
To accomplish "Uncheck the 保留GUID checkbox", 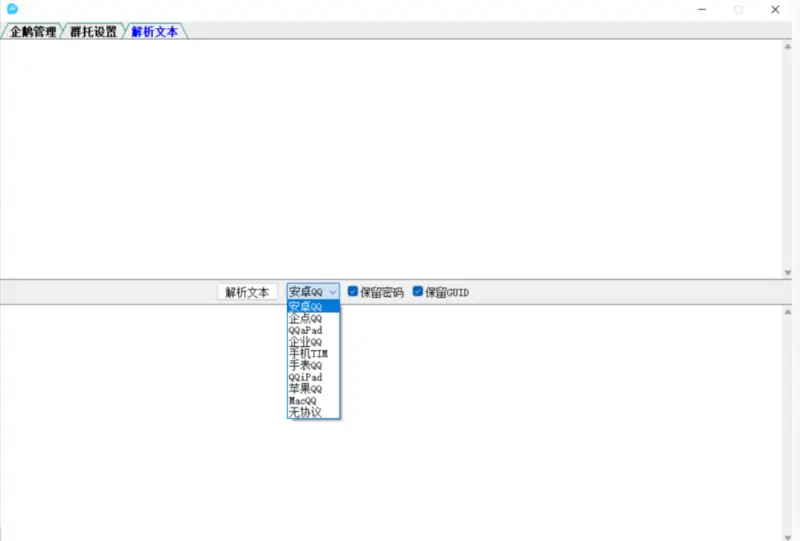I will tap(418, 292).
